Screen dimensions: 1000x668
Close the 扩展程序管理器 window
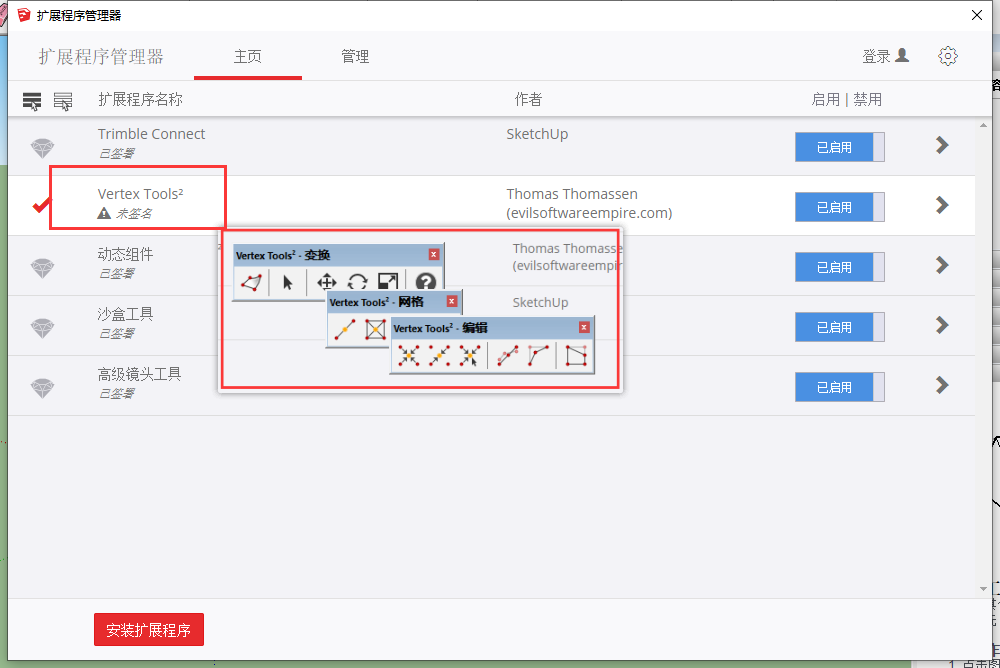(976, 15)
